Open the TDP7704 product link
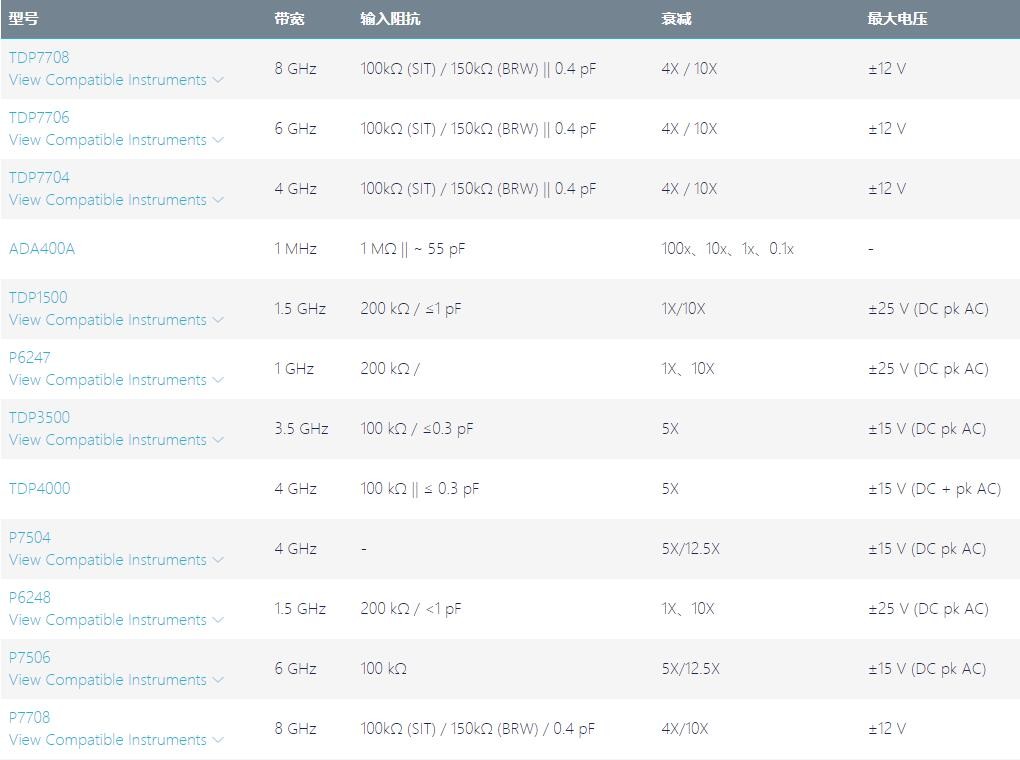This screenshot has width=1020, height=760. (39, 177)
